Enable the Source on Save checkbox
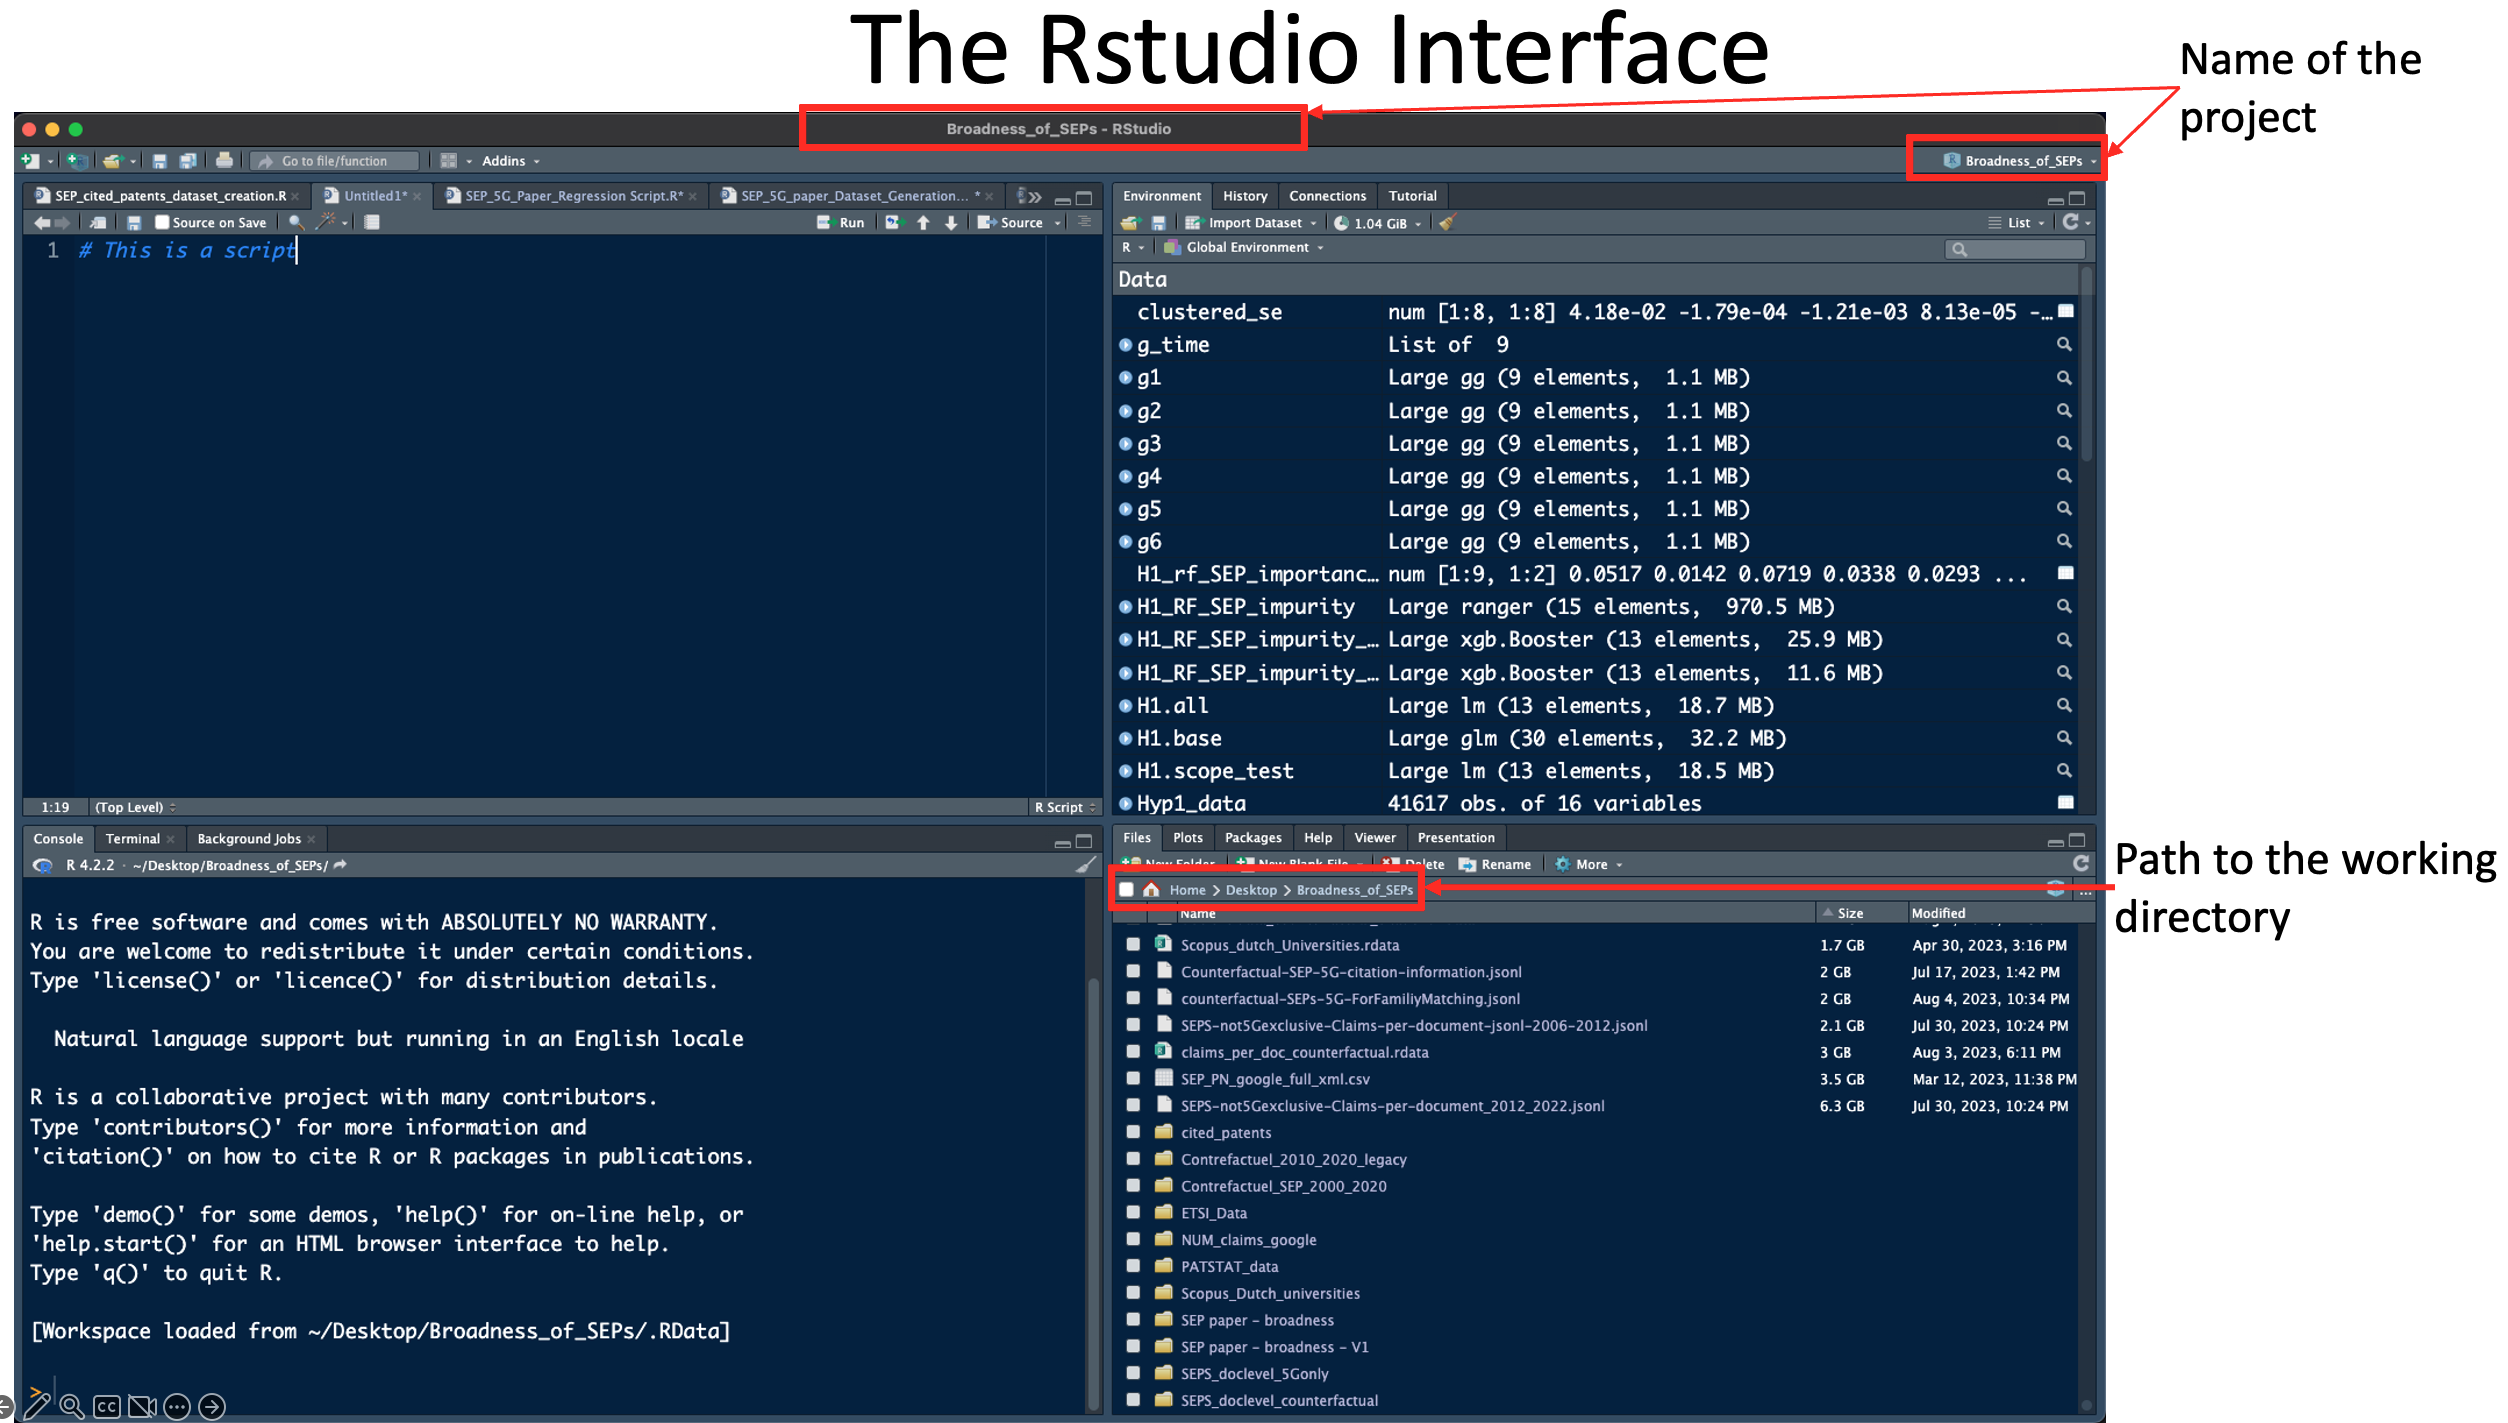This screenshot has height=1423, width=2508. [x=161, y=222]
